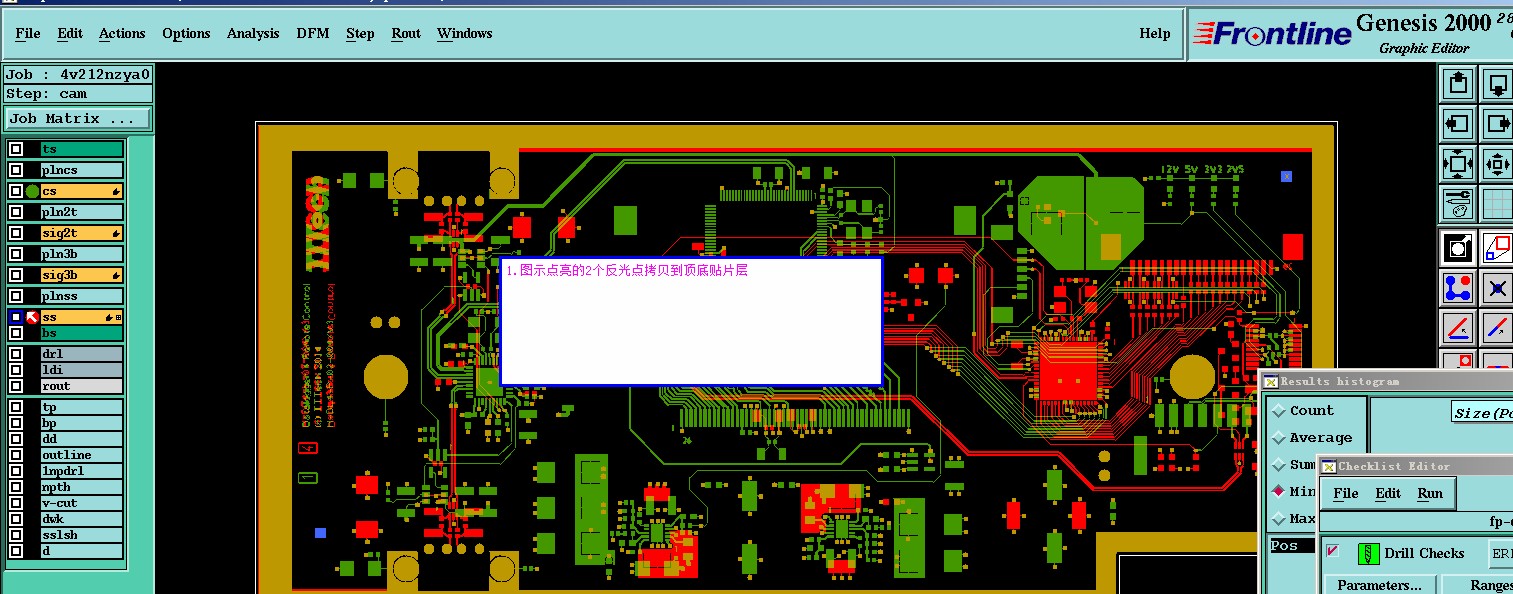Toggle the sig2t layer display box
Viewport: 1513px width, 594px height.
(x=16, y=233)
